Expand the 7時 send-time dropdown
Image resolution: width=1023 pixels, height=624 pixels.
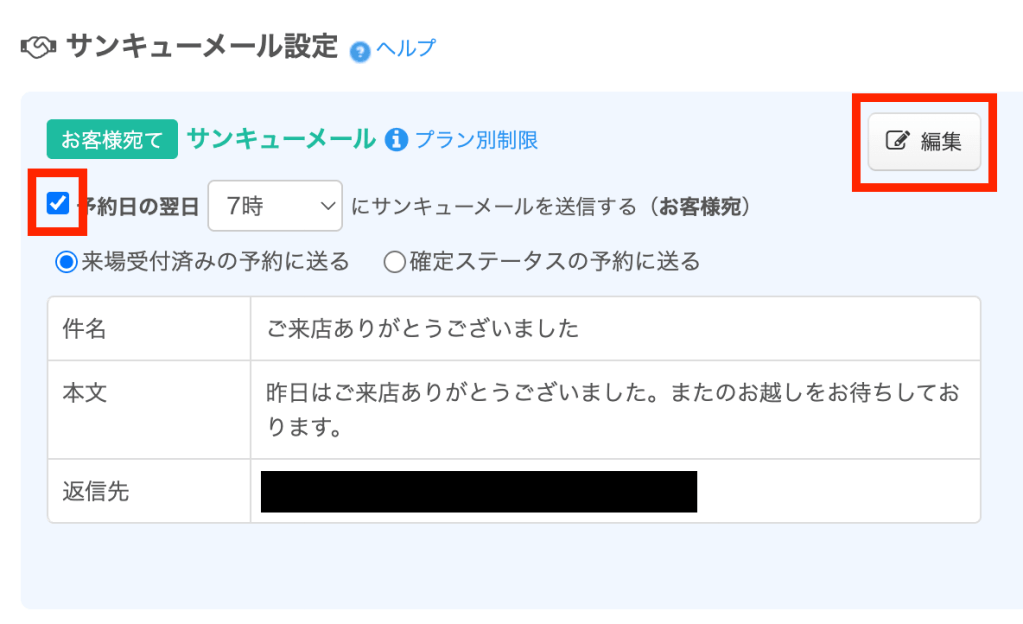[275, 206]
